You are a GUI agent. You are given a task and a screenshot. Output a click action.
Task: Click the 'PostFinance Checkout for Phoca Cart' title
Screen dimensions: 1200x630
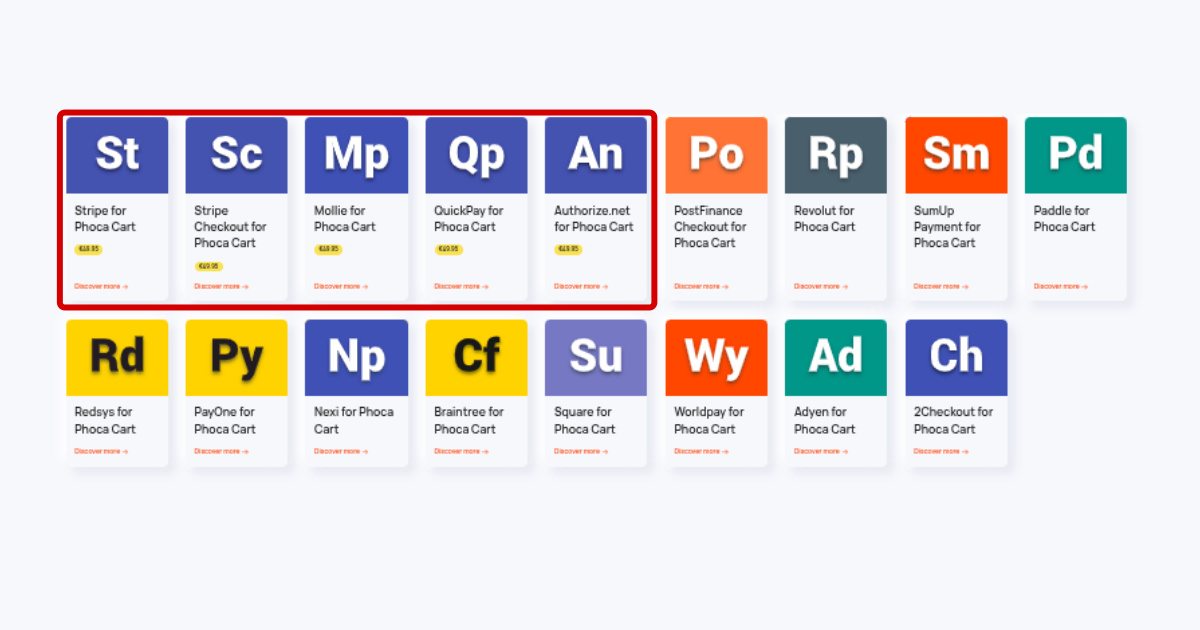click(710, 227)
